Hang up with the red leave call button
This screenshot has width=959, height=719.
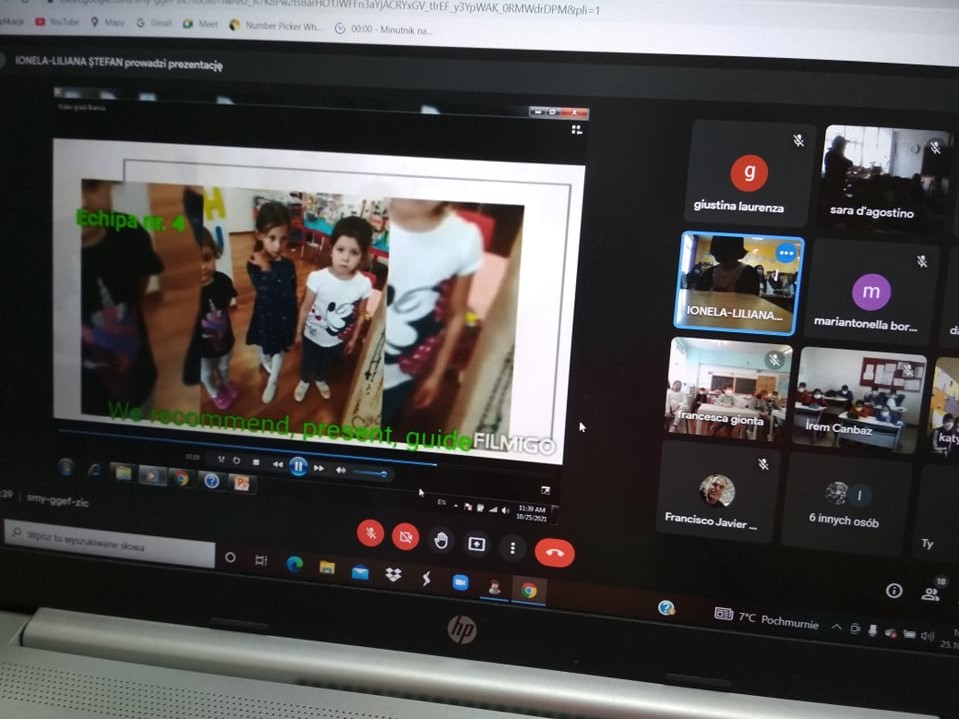554,552
